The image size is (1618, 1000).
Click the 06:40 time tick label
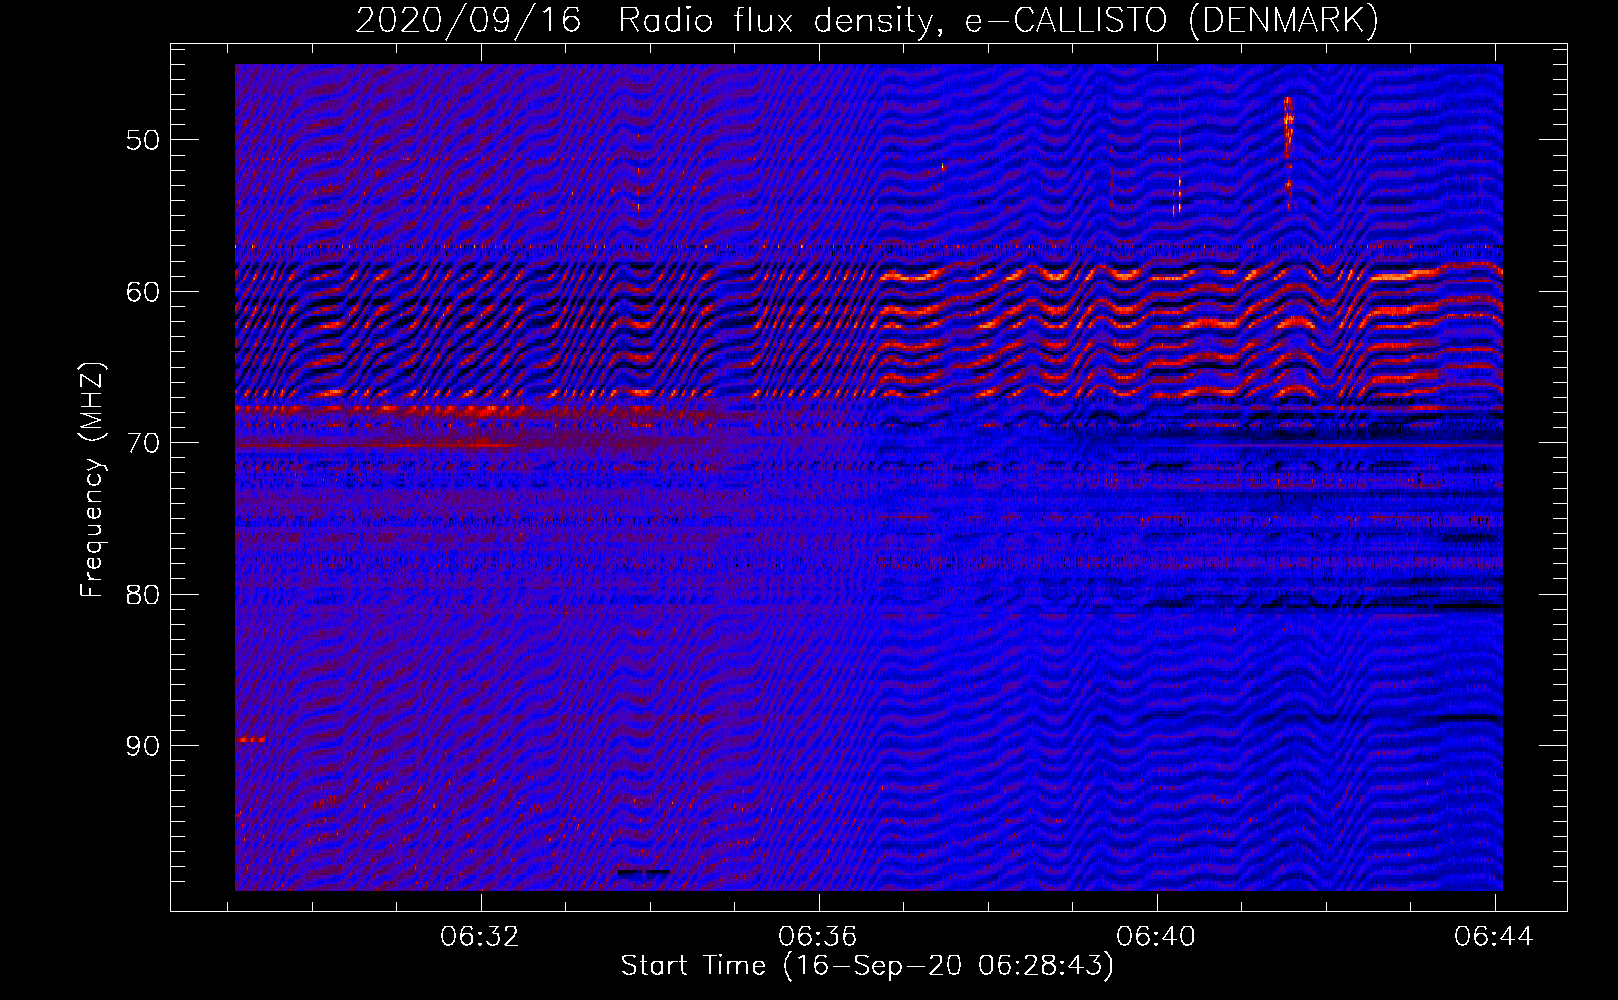click(1156, 936)
